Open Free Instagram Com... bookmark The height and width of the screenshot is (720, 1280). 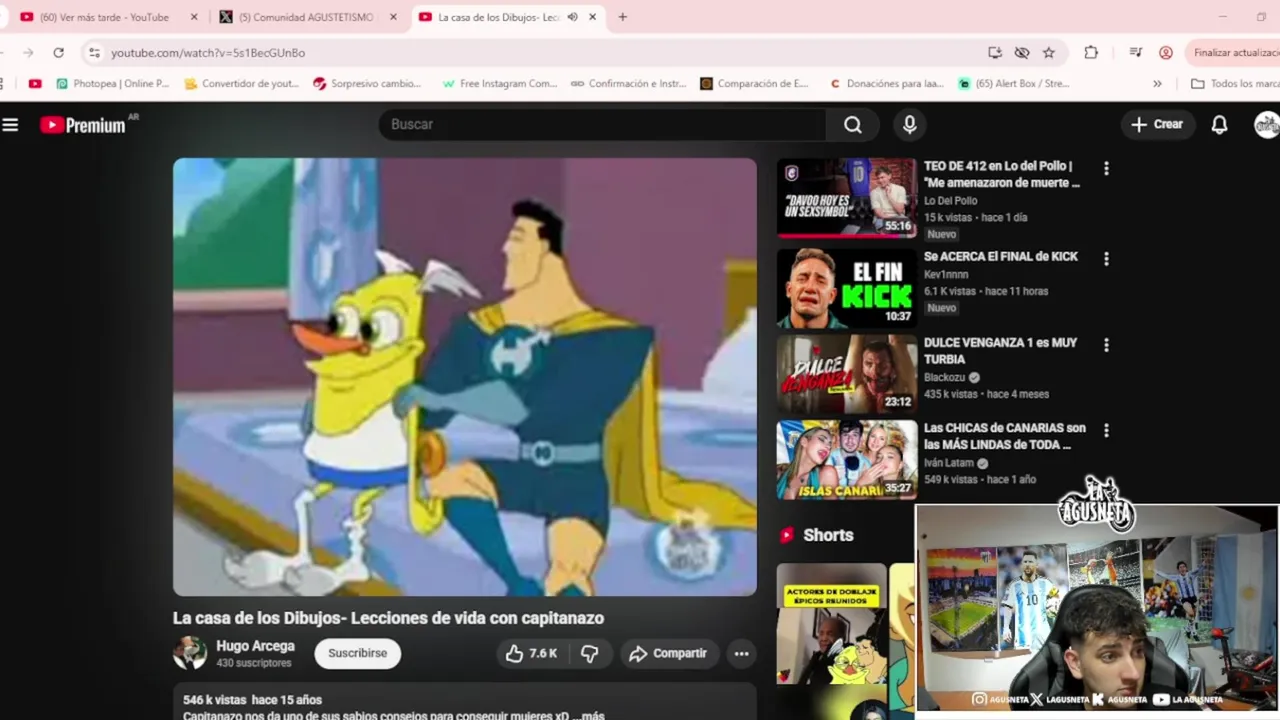499,84
